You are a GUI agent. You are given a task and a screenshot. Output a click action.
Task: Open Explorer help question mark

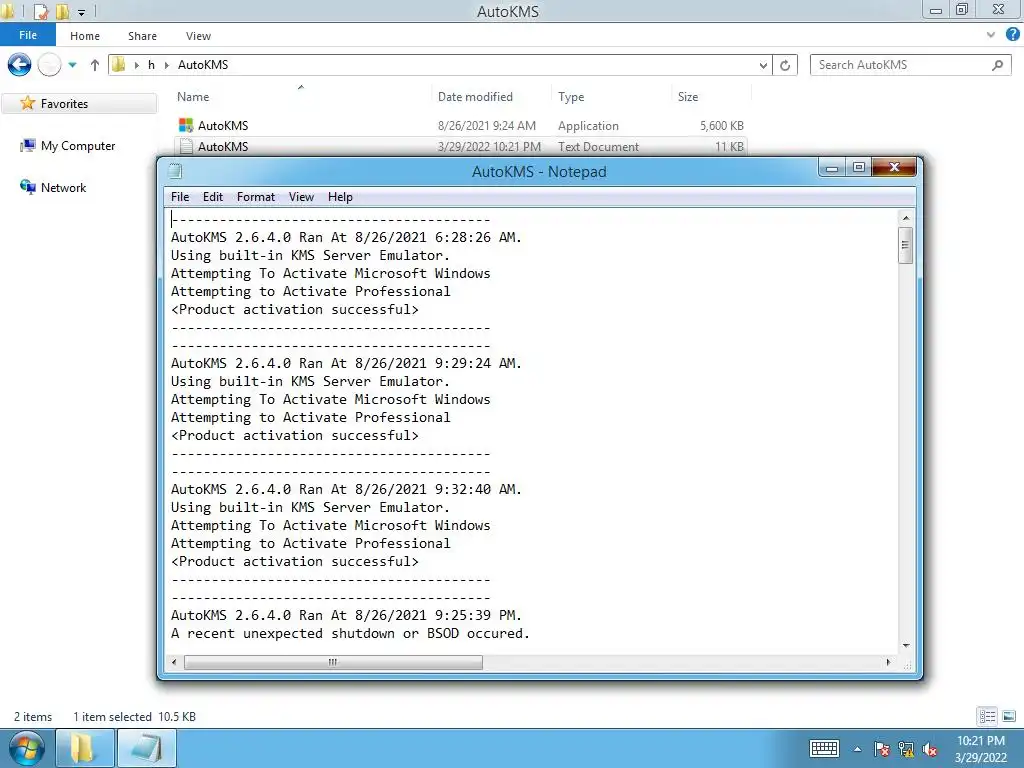(1012, 35)
